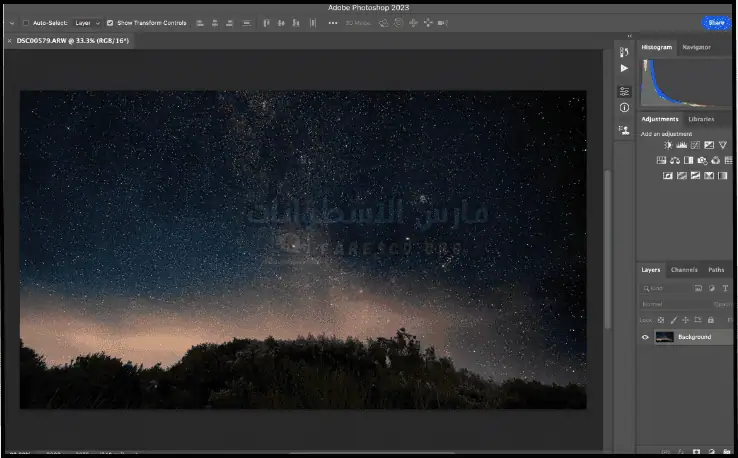Open the Properties panel sliders icon
Viewport: 738px width, 458px height.
pyautogui.click(x=624, y=91)
